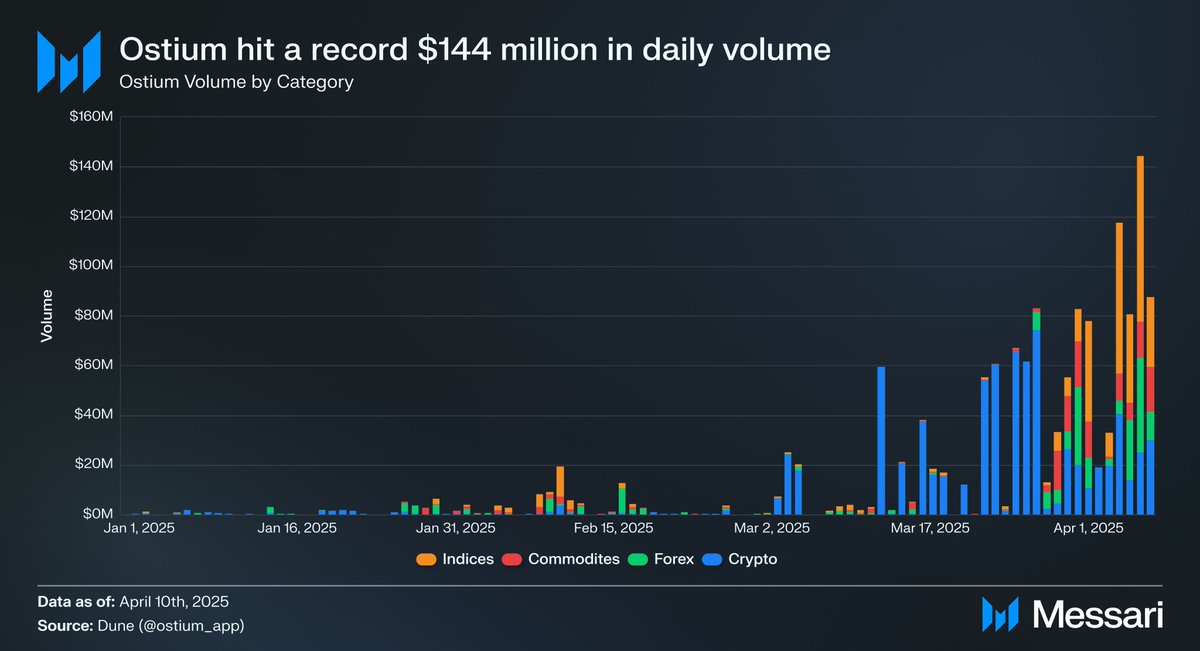
Task: Click the red Commodites legend swatch
Action: 511,559
